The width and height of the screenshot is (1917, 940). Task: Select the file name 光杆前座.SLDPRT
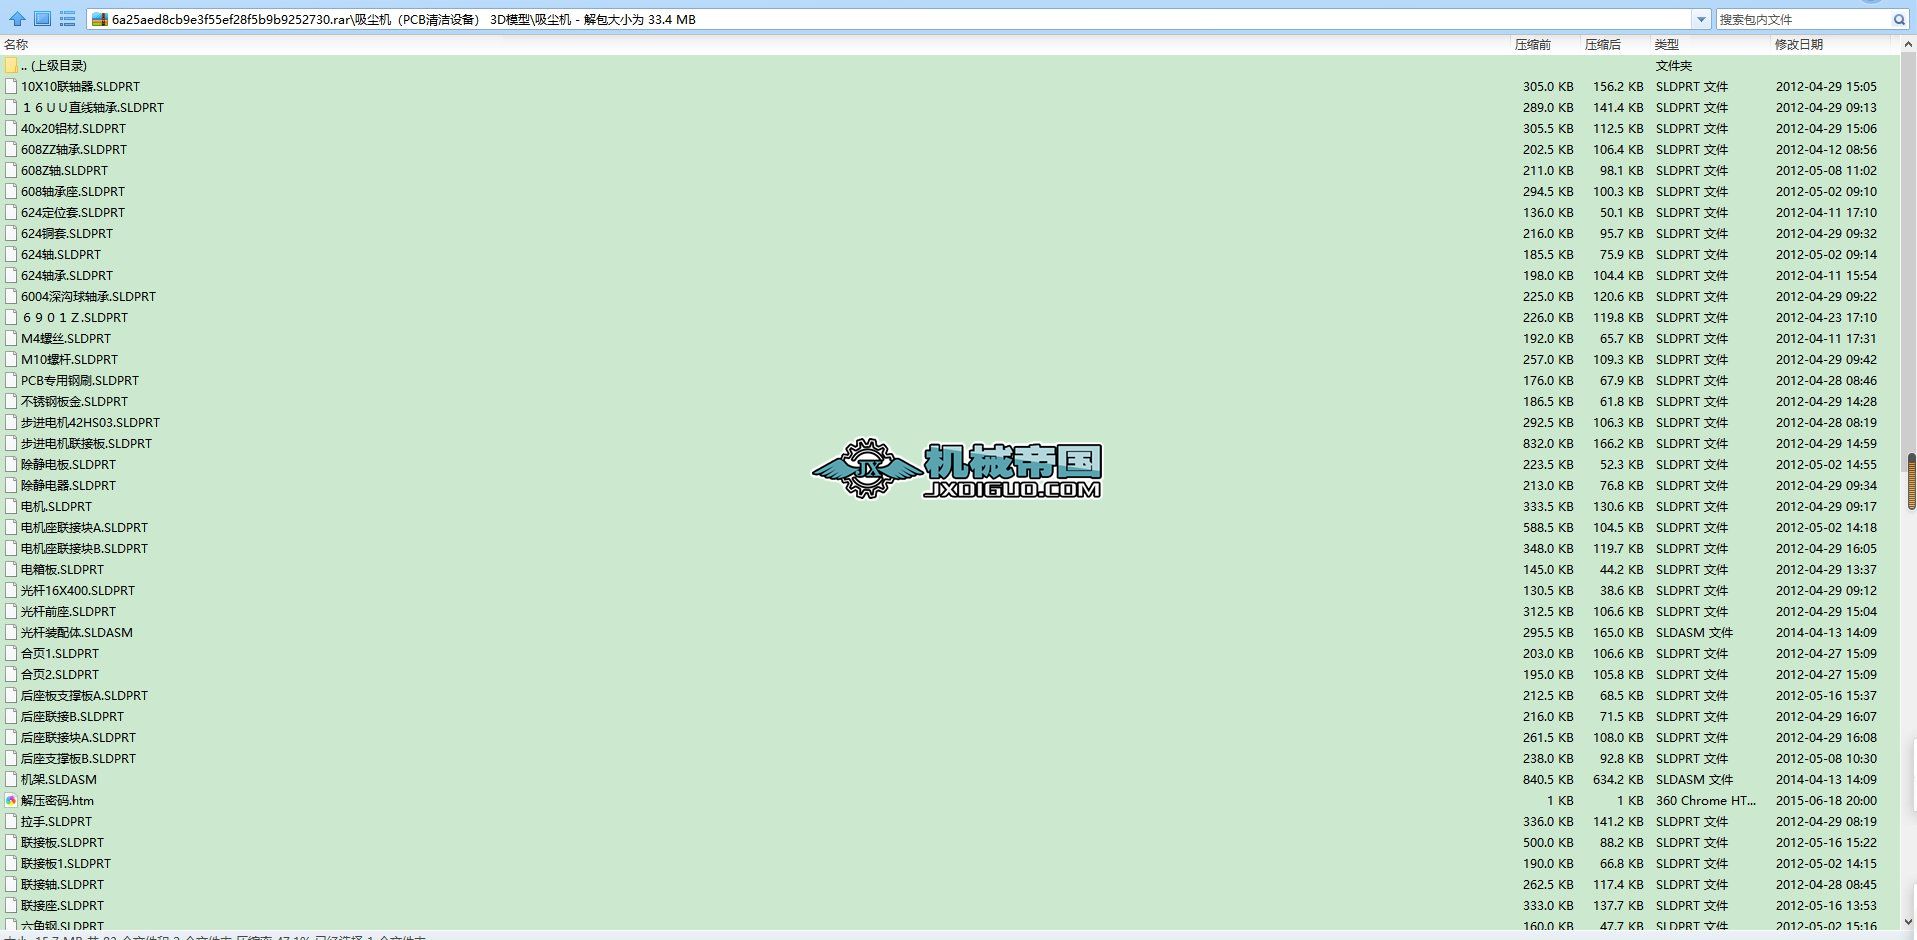68,611
